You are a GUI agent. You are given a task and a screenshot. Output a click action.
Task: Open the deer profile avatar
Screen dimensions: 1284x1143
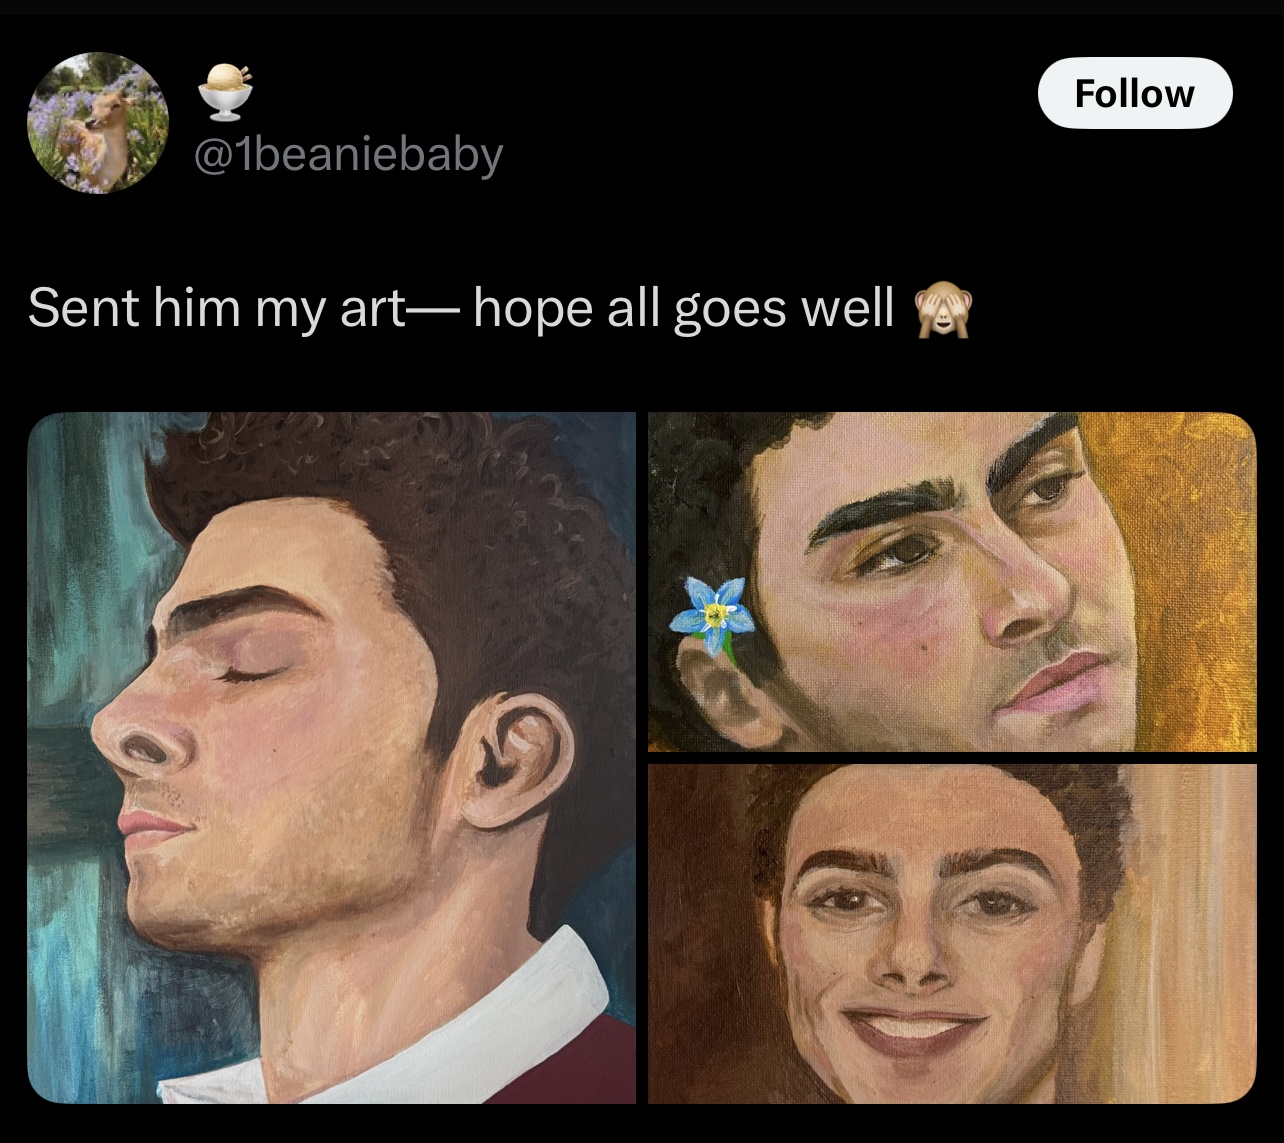coord(98,122)
